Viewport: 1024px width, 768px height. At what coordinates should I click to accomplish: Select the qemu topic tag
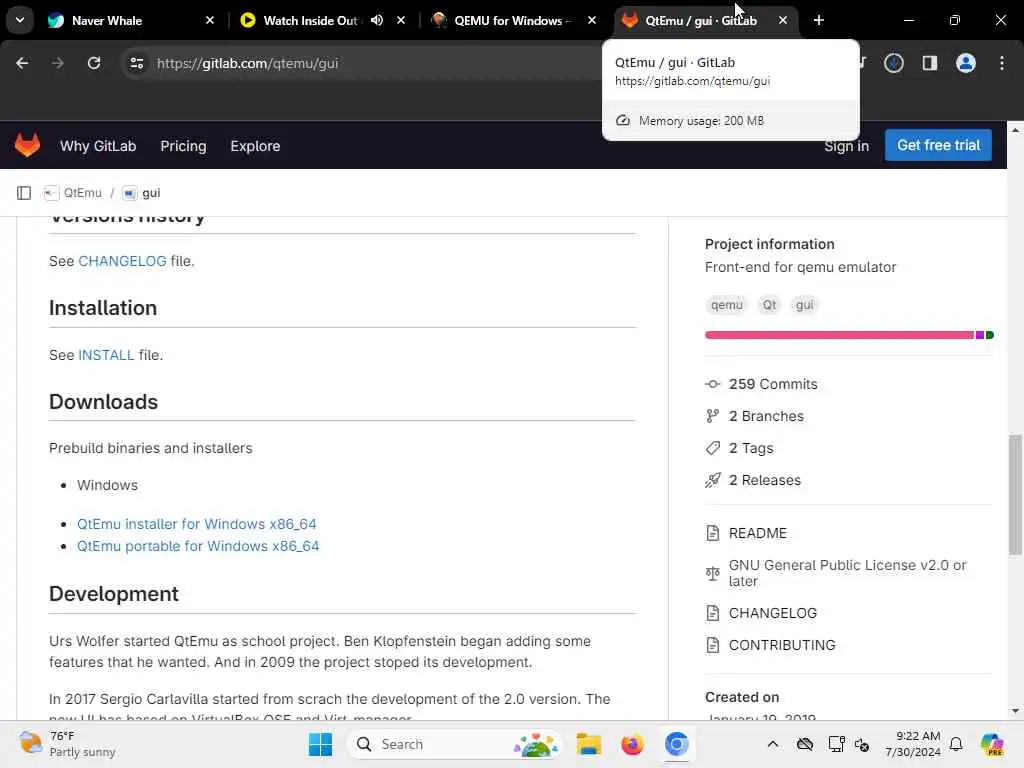point(727,305)
